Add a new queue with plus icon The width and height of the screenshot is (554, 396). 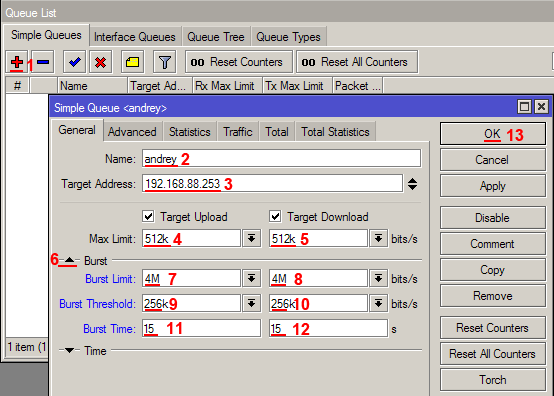[x=17, y=62]
